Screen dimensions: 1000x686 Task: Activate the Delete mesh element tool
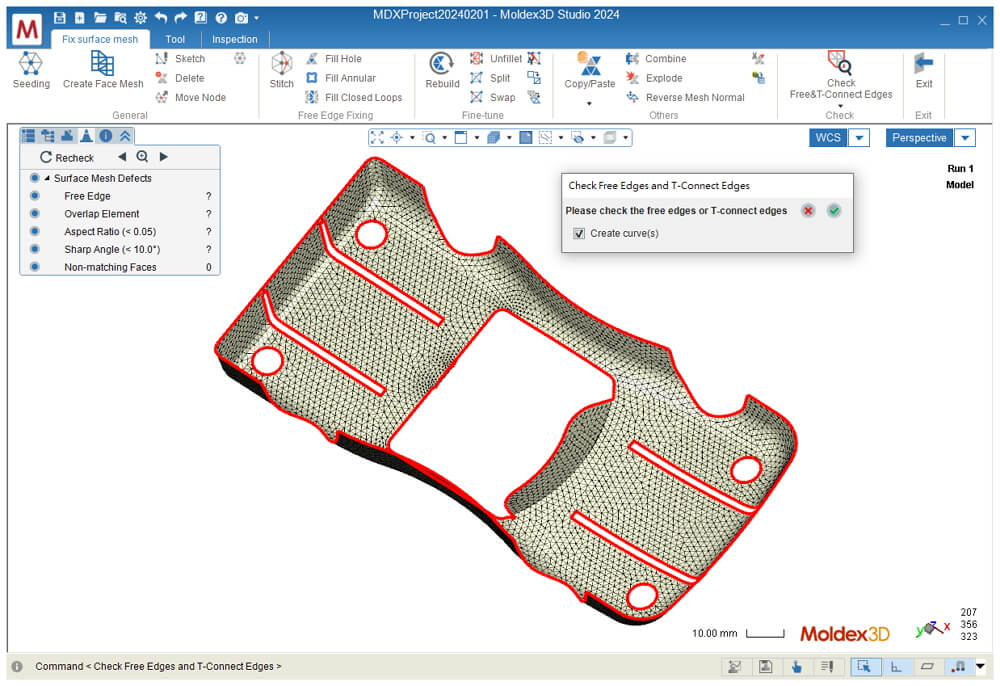tap(180, 78)
